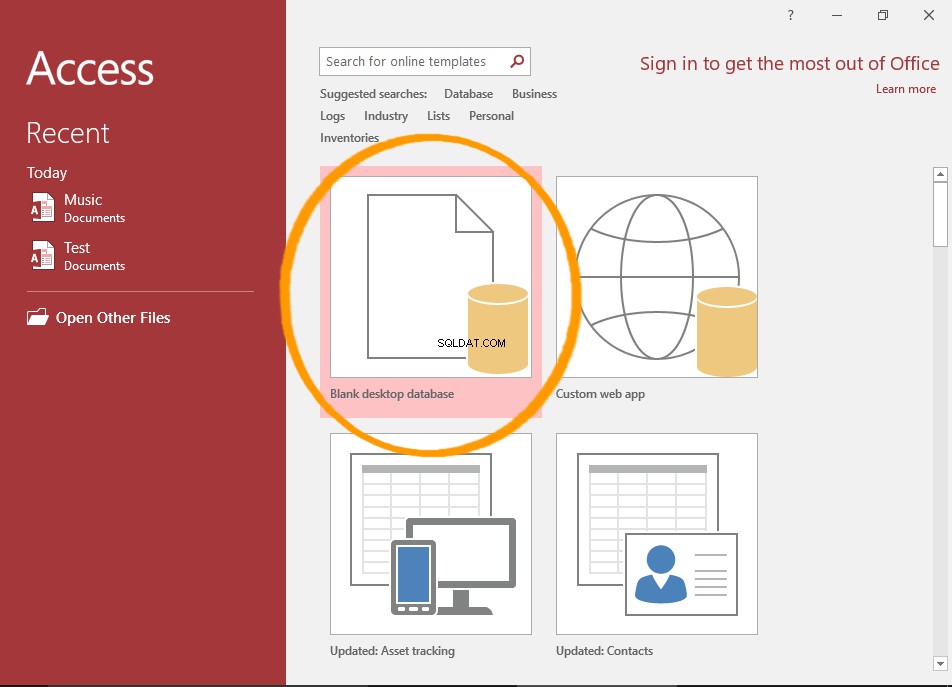Screen dimensions: 952x687
Task: Search suggested term Business
Action: coord(534,94)
